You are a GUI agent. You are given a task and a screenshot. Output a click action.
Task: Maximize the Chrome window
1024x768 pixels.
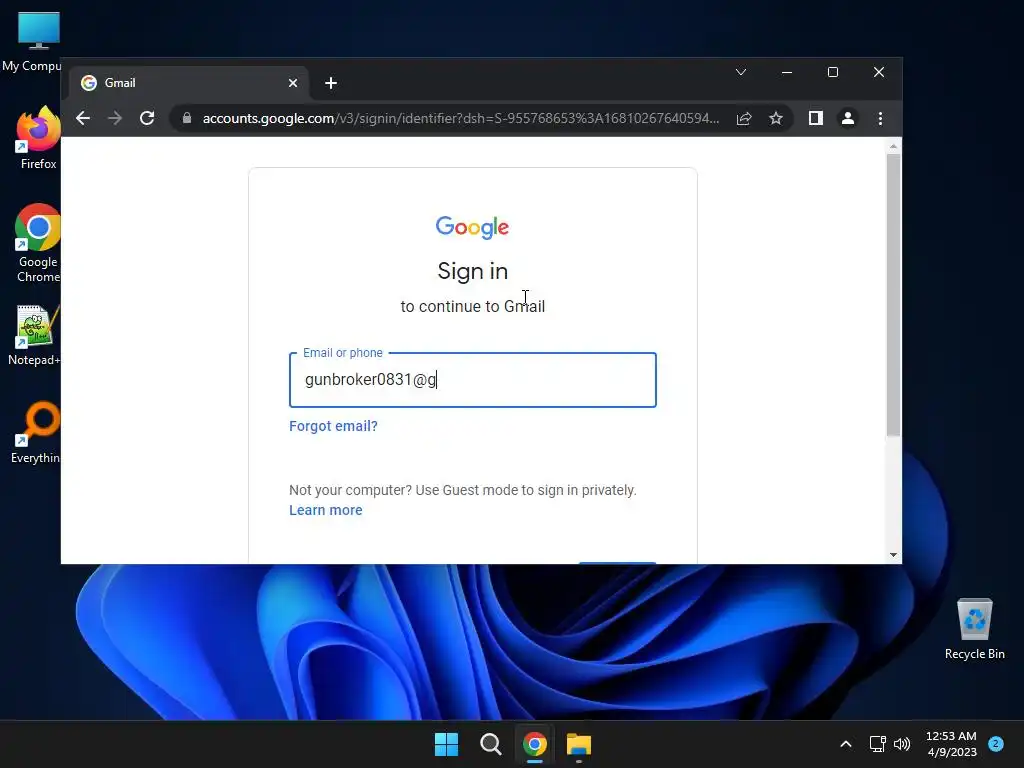833,72
